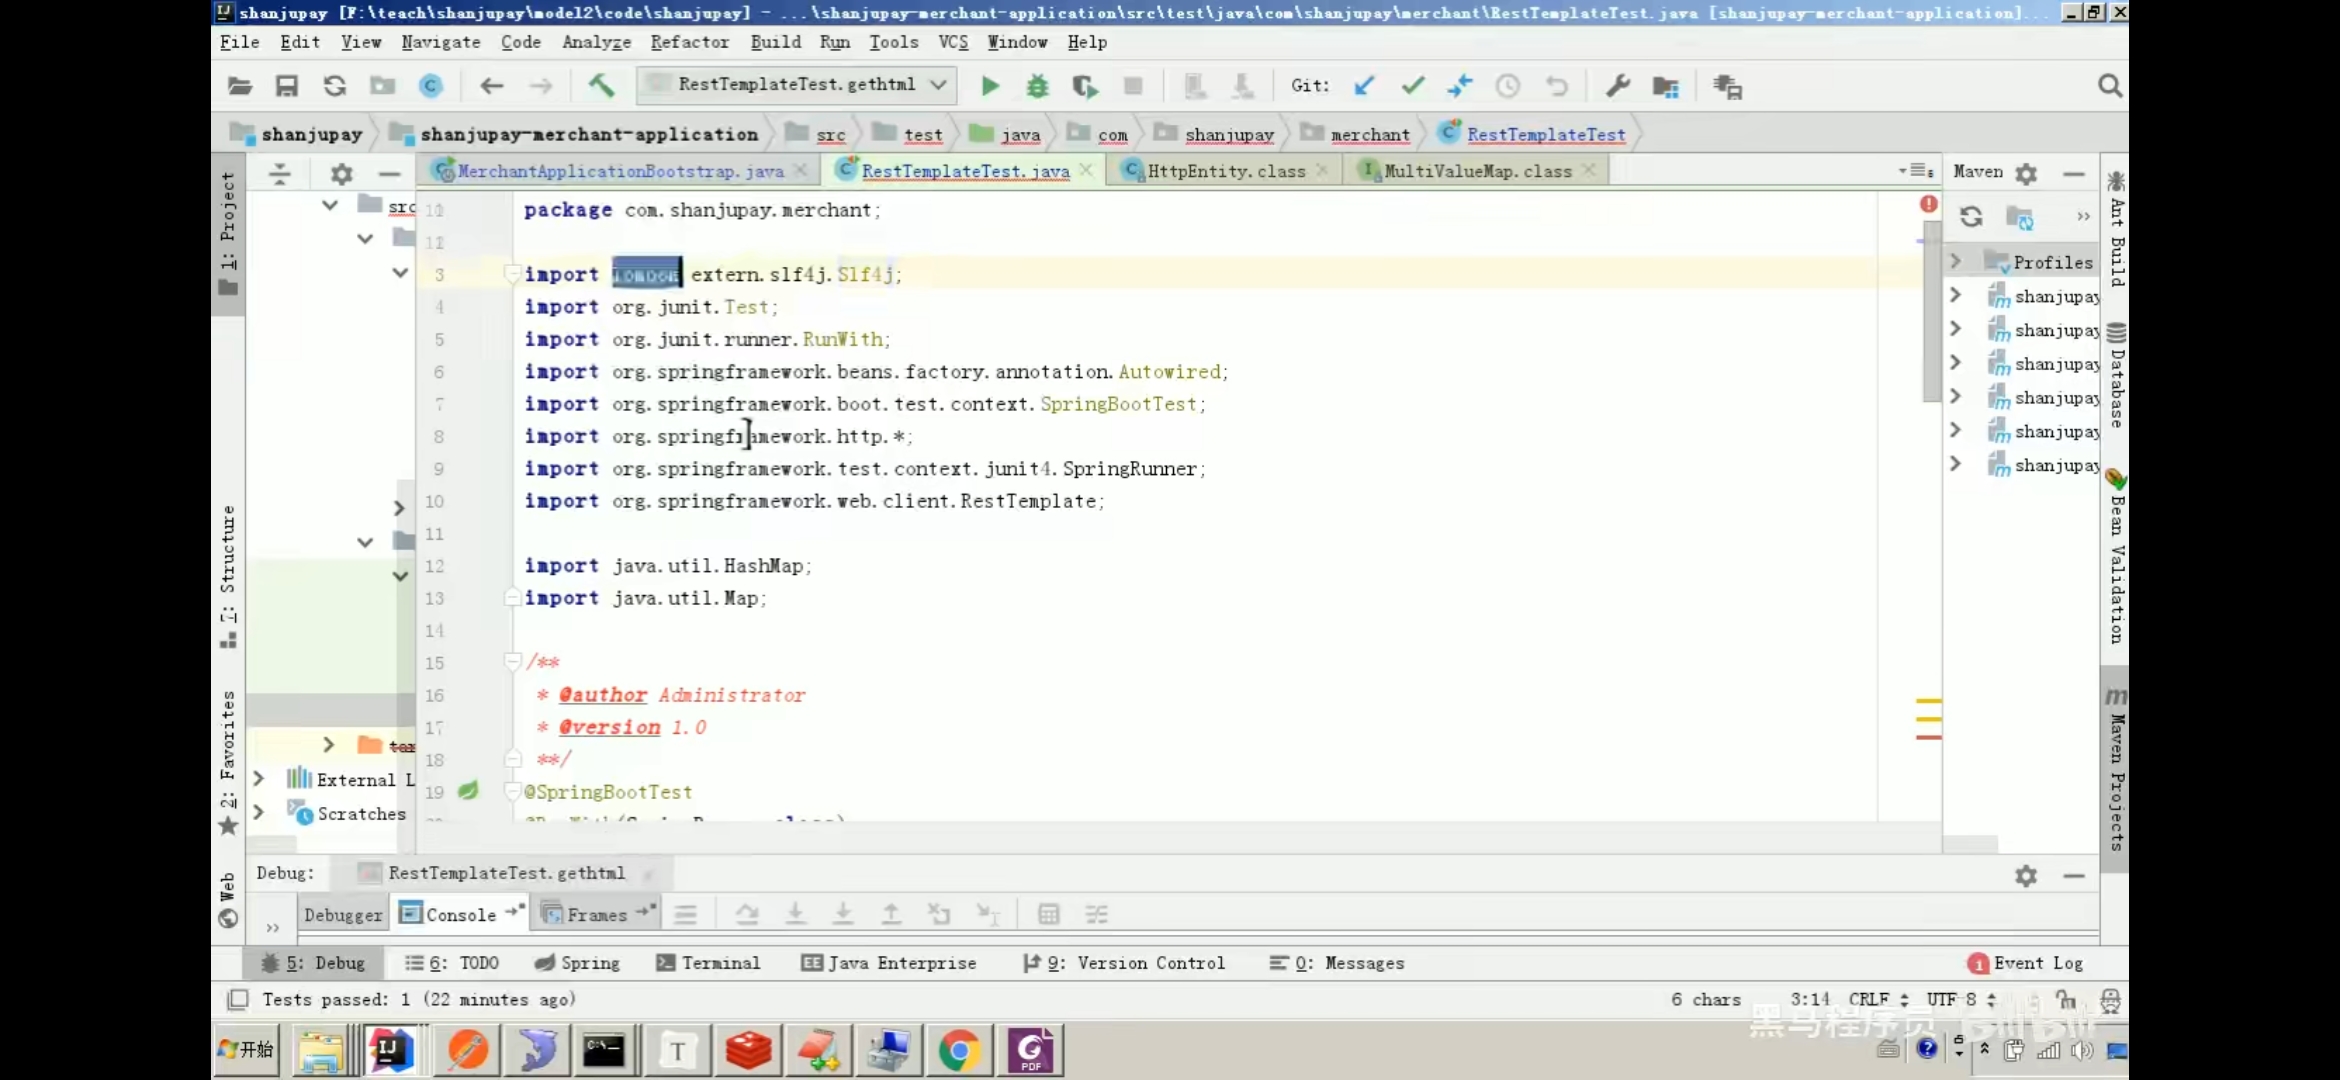Open the Refactor menu

coord(689,42)
